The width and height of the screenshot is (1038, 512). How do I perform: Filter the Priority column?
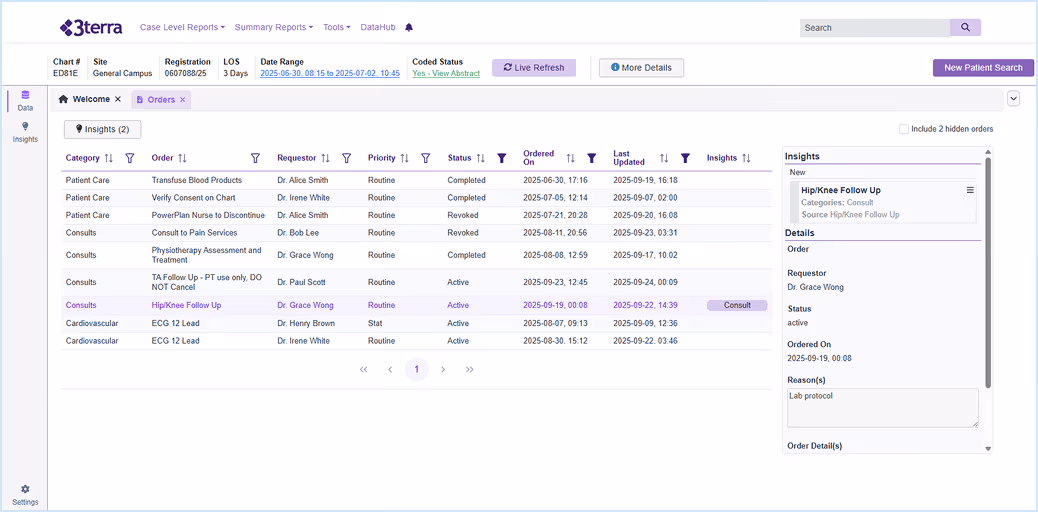[426, 158]
